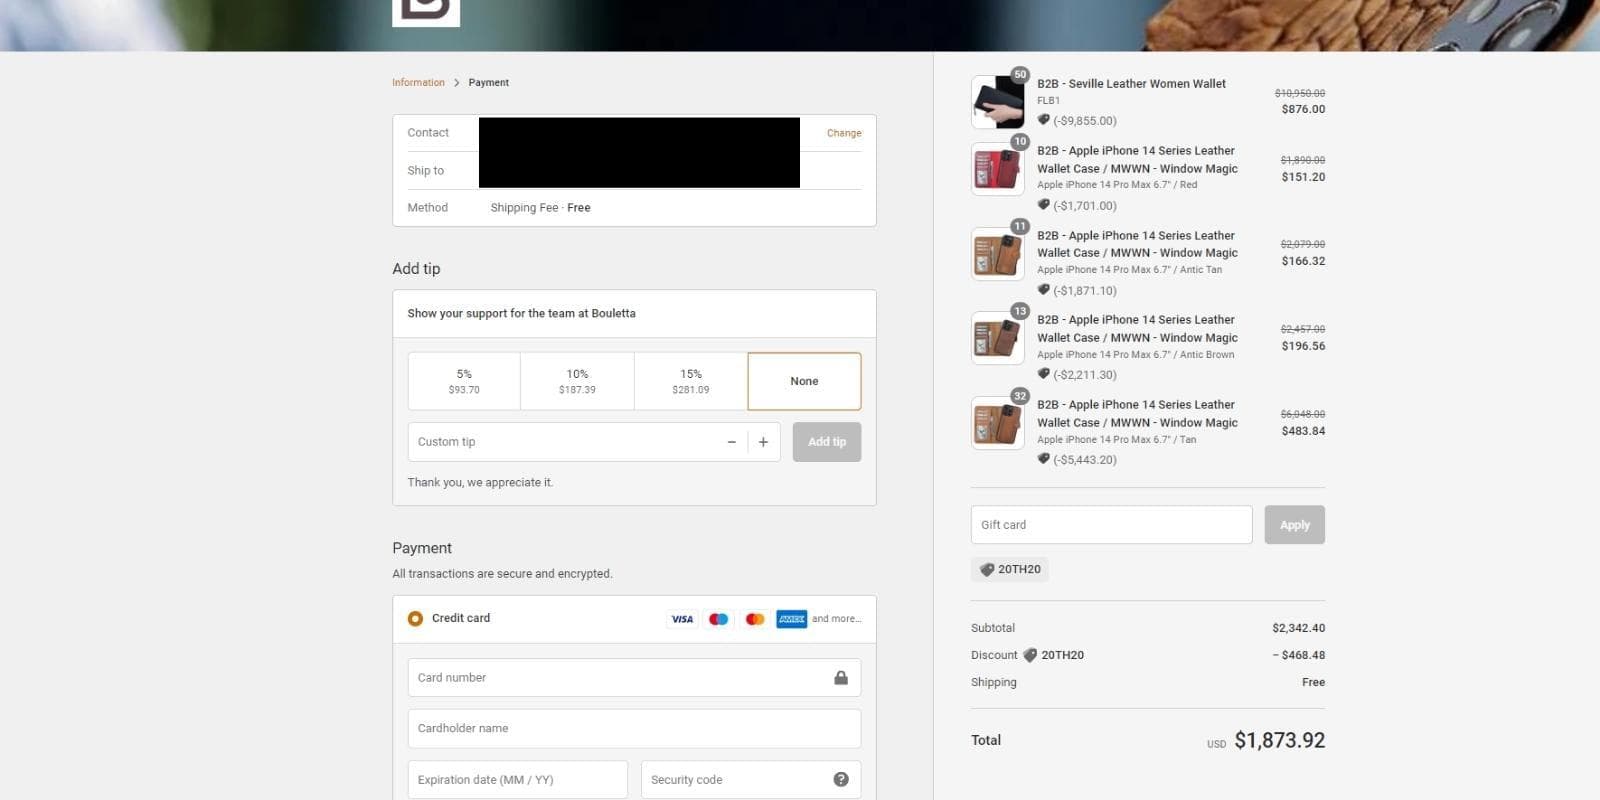This screenshot has width=1600, height=800.
Task: Select Credit card payment method
Action: (415, 619)
